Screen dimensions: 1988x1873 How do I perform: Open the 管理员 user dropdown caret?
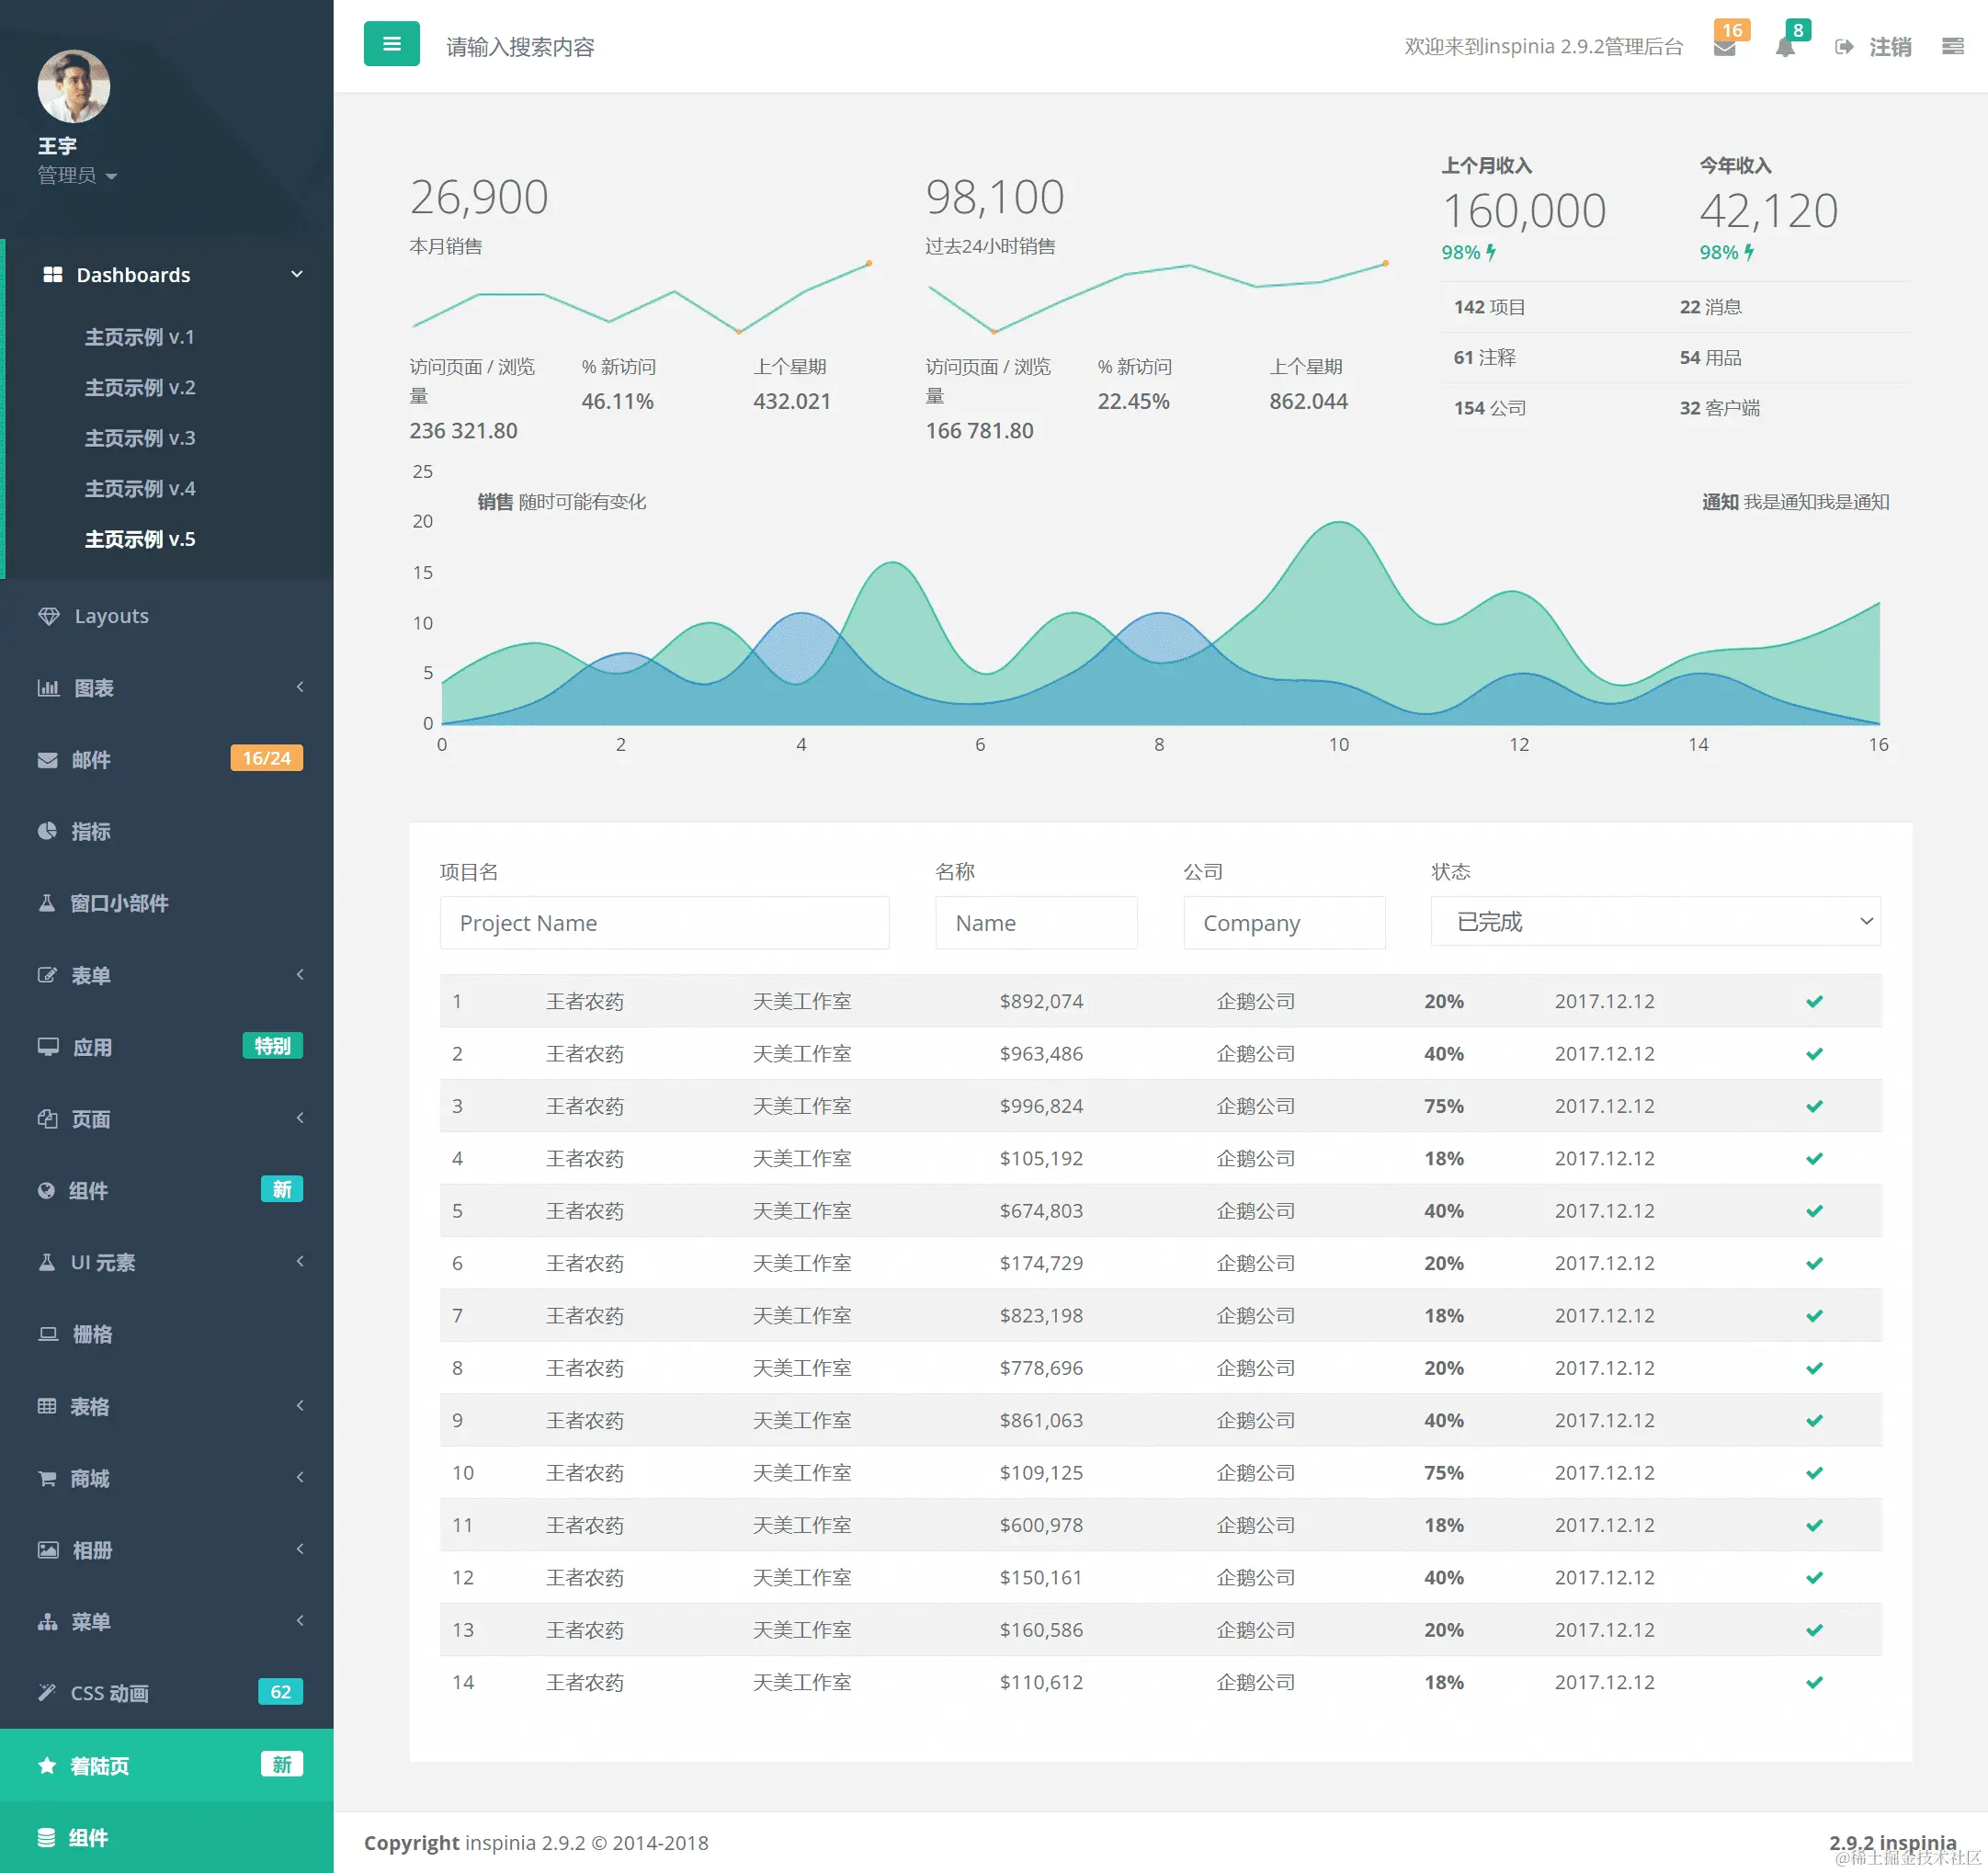tap(111, 176)
